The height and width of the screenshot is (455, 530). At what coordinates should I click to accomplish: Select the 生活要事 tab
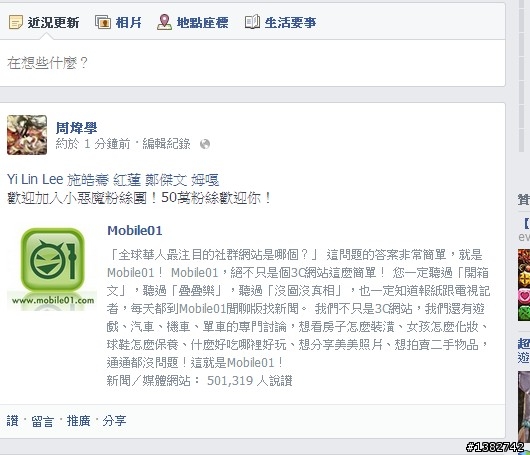281,23
